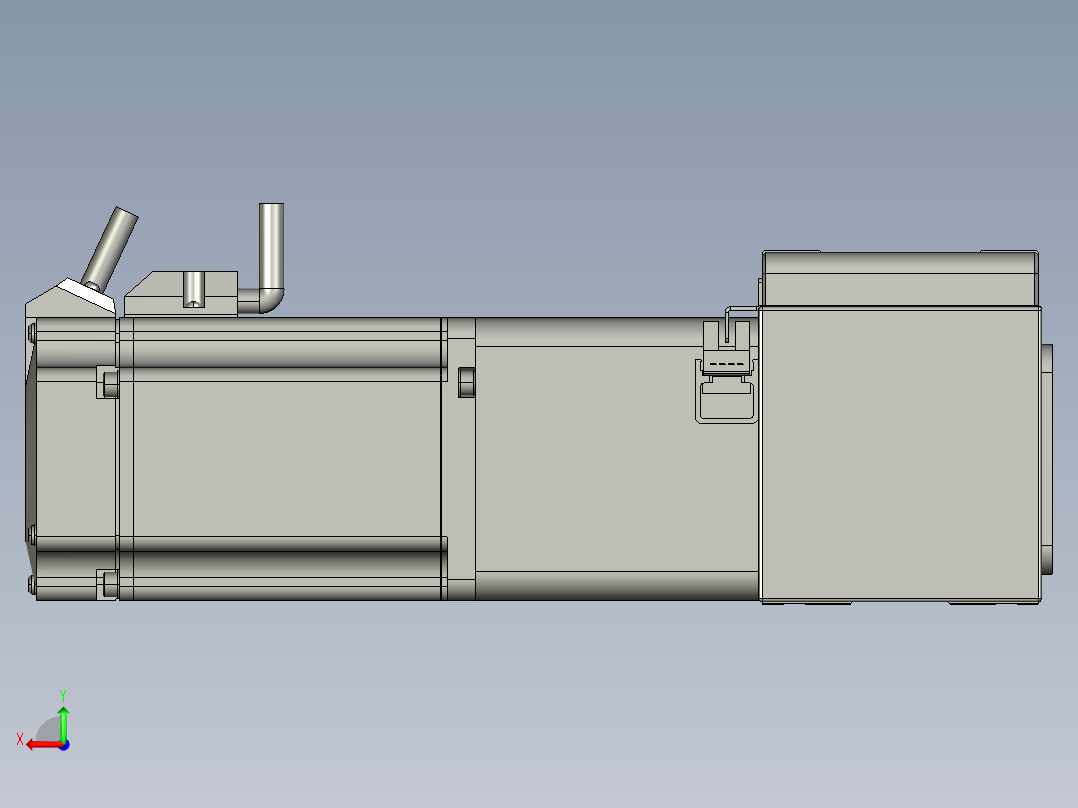The image size is (1078, 808).
Task: Select the blue origin point of the triad
Action: [64, 745]
